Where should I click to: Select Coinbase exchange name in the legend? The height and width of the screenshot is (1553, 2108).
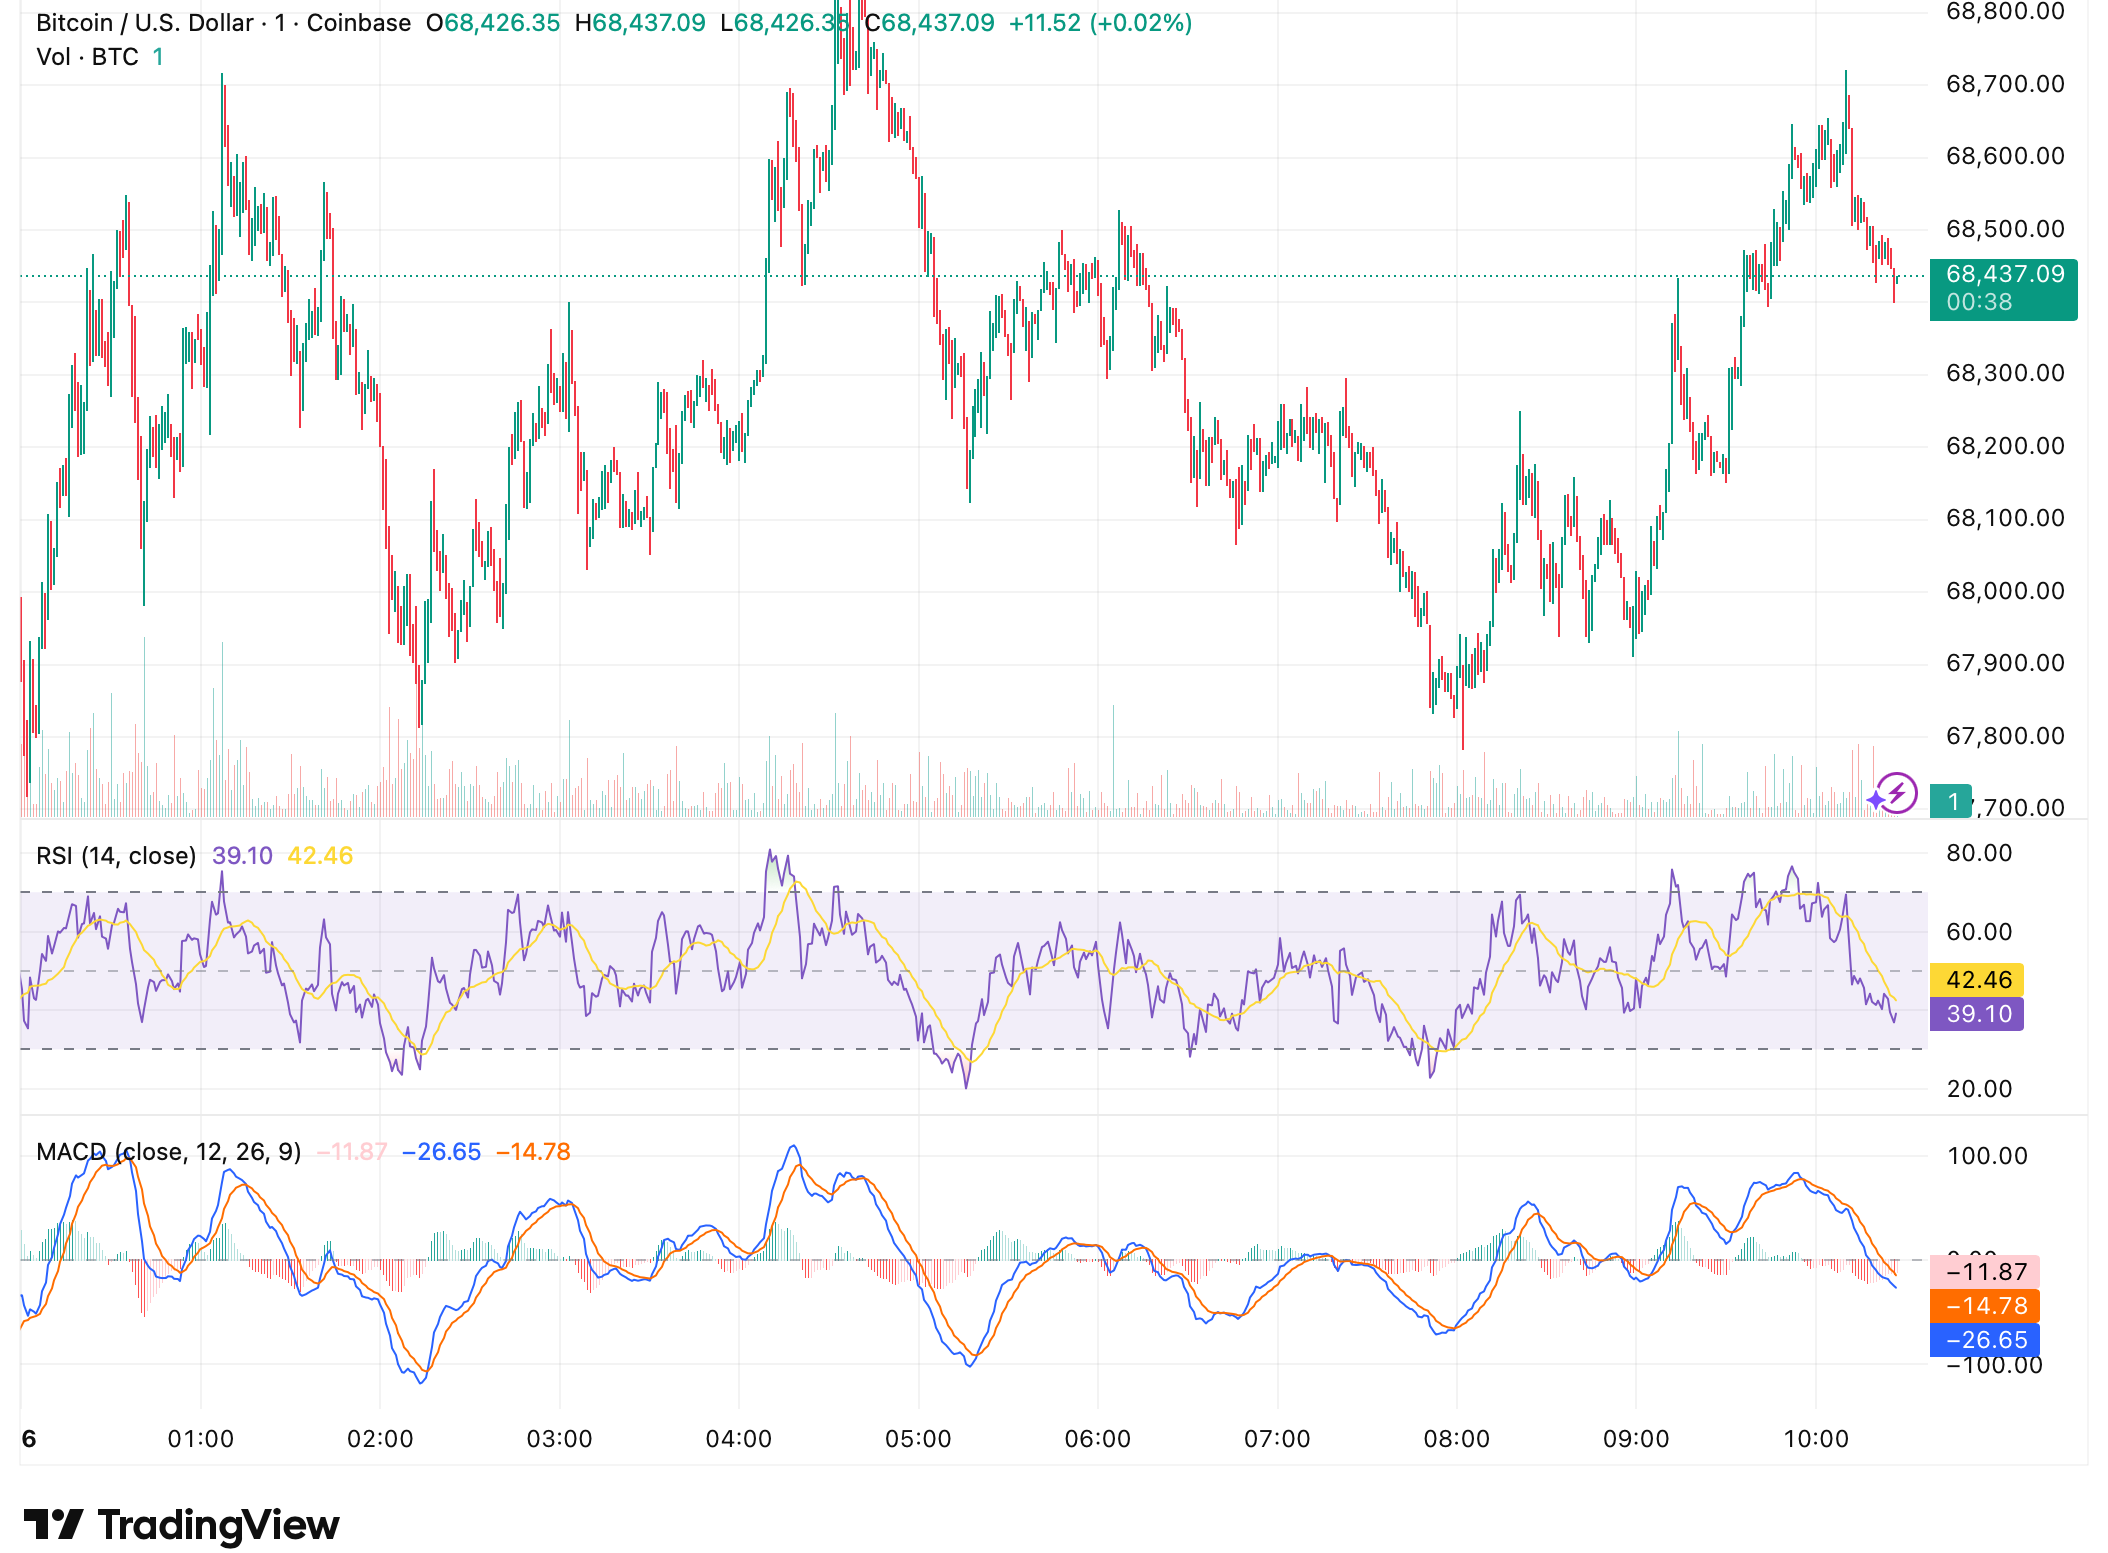click(x=357, y=22)
